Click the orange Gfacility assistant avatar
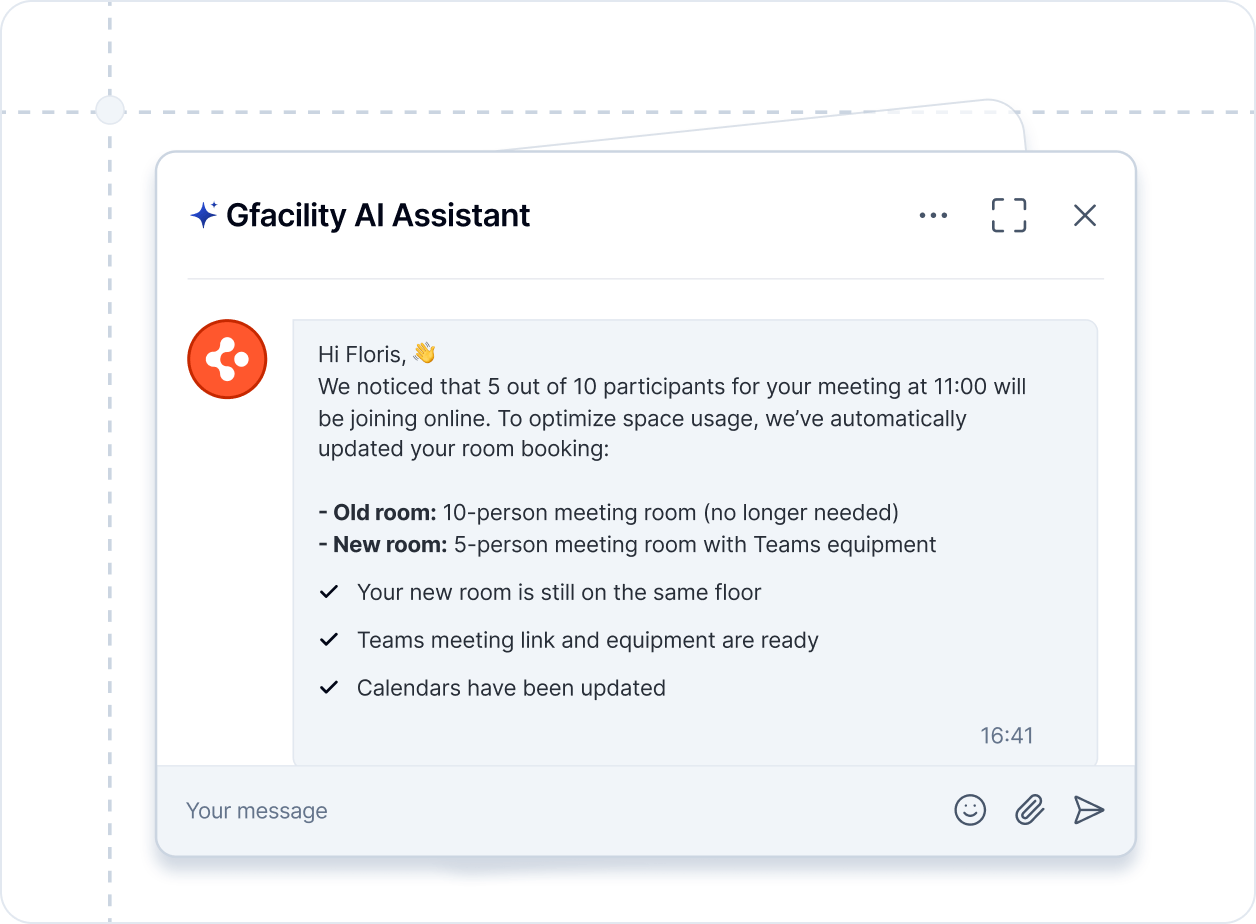The width and height of the screenshot is (1256, 924). pos(227,360)
